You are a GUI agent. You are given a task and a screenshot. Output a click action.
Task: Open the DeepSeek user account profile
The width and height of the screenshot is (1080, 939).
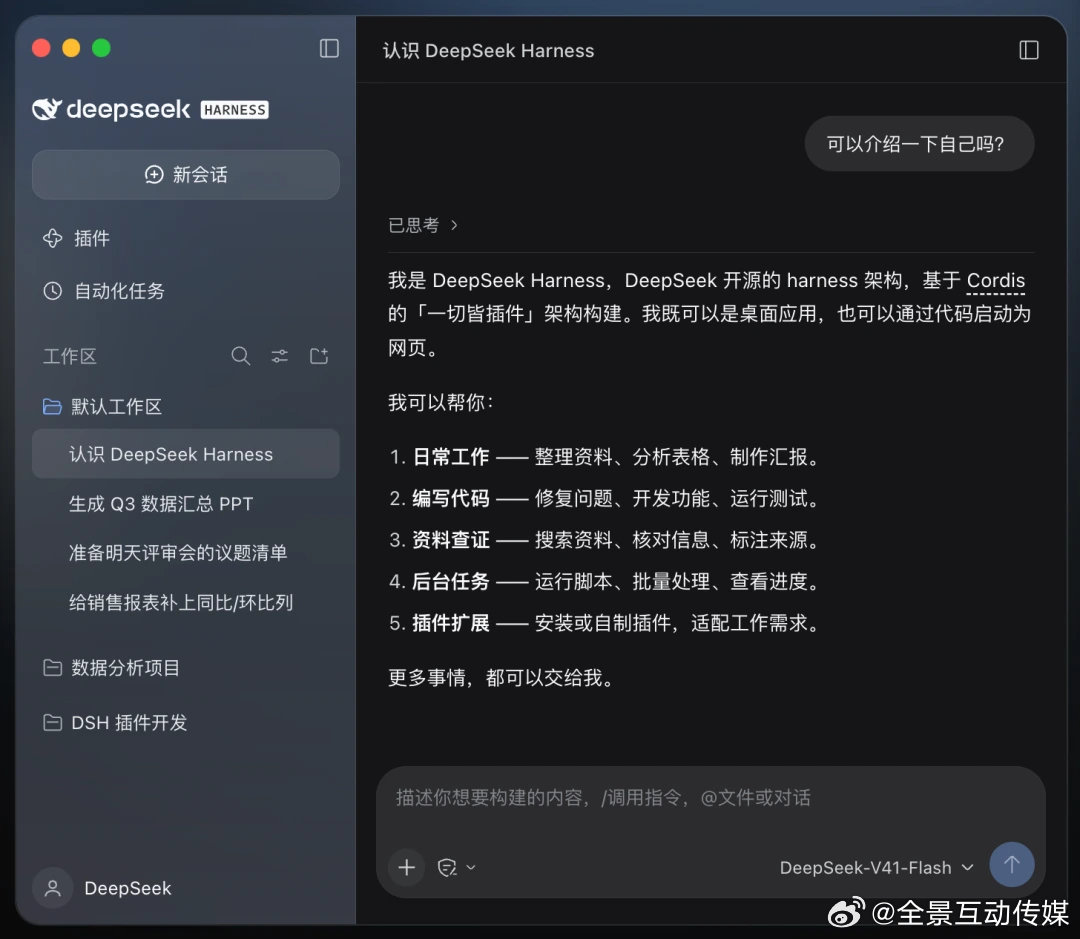pyautogui.click(x=102, y=888)
